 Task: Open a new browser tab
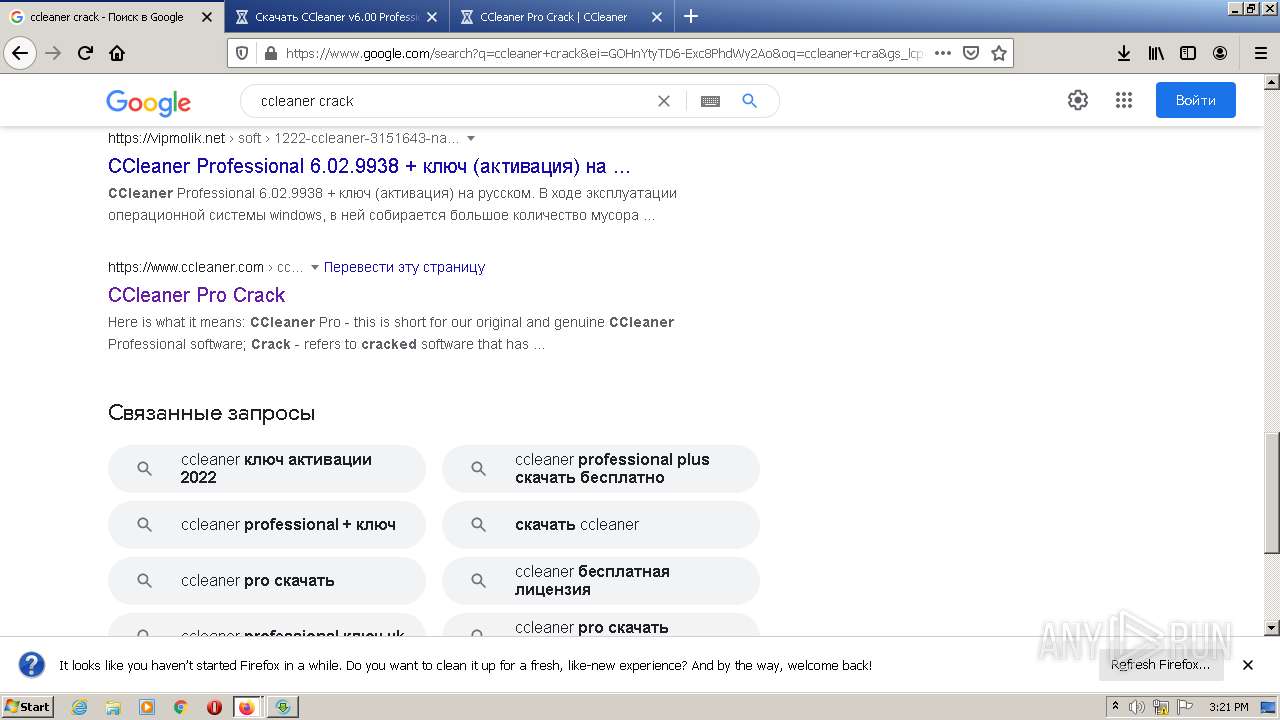691,16
